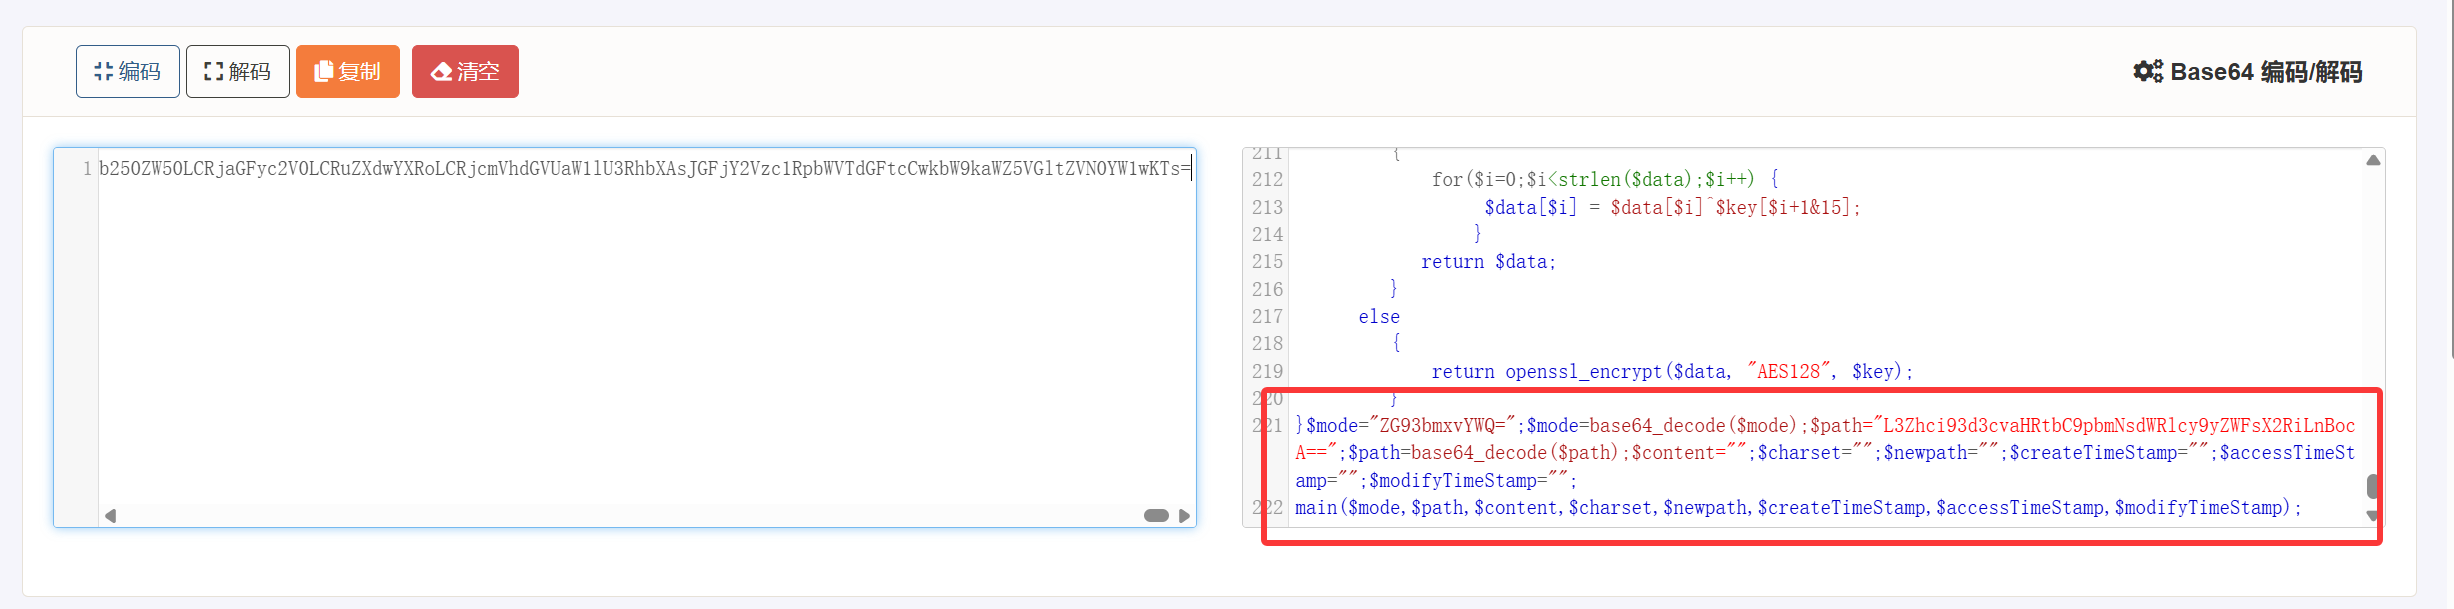
Task: Click the else keyword on line 217
Action: pos(1379,317)
